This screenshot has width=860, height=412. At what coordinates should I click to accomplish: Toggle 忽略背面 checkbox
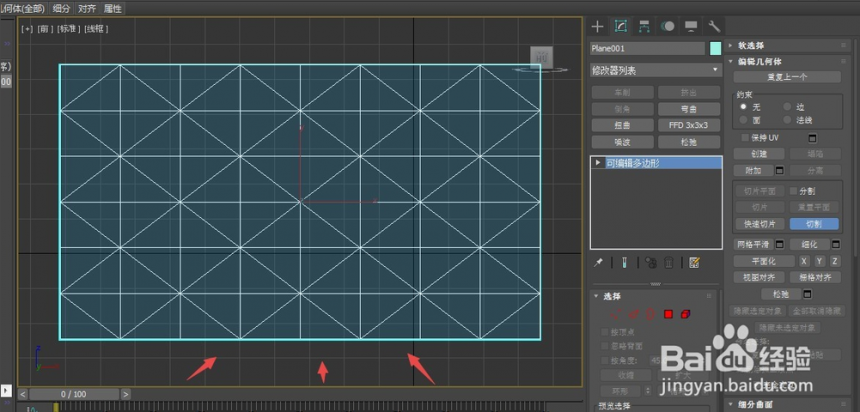tap(604, 346)
